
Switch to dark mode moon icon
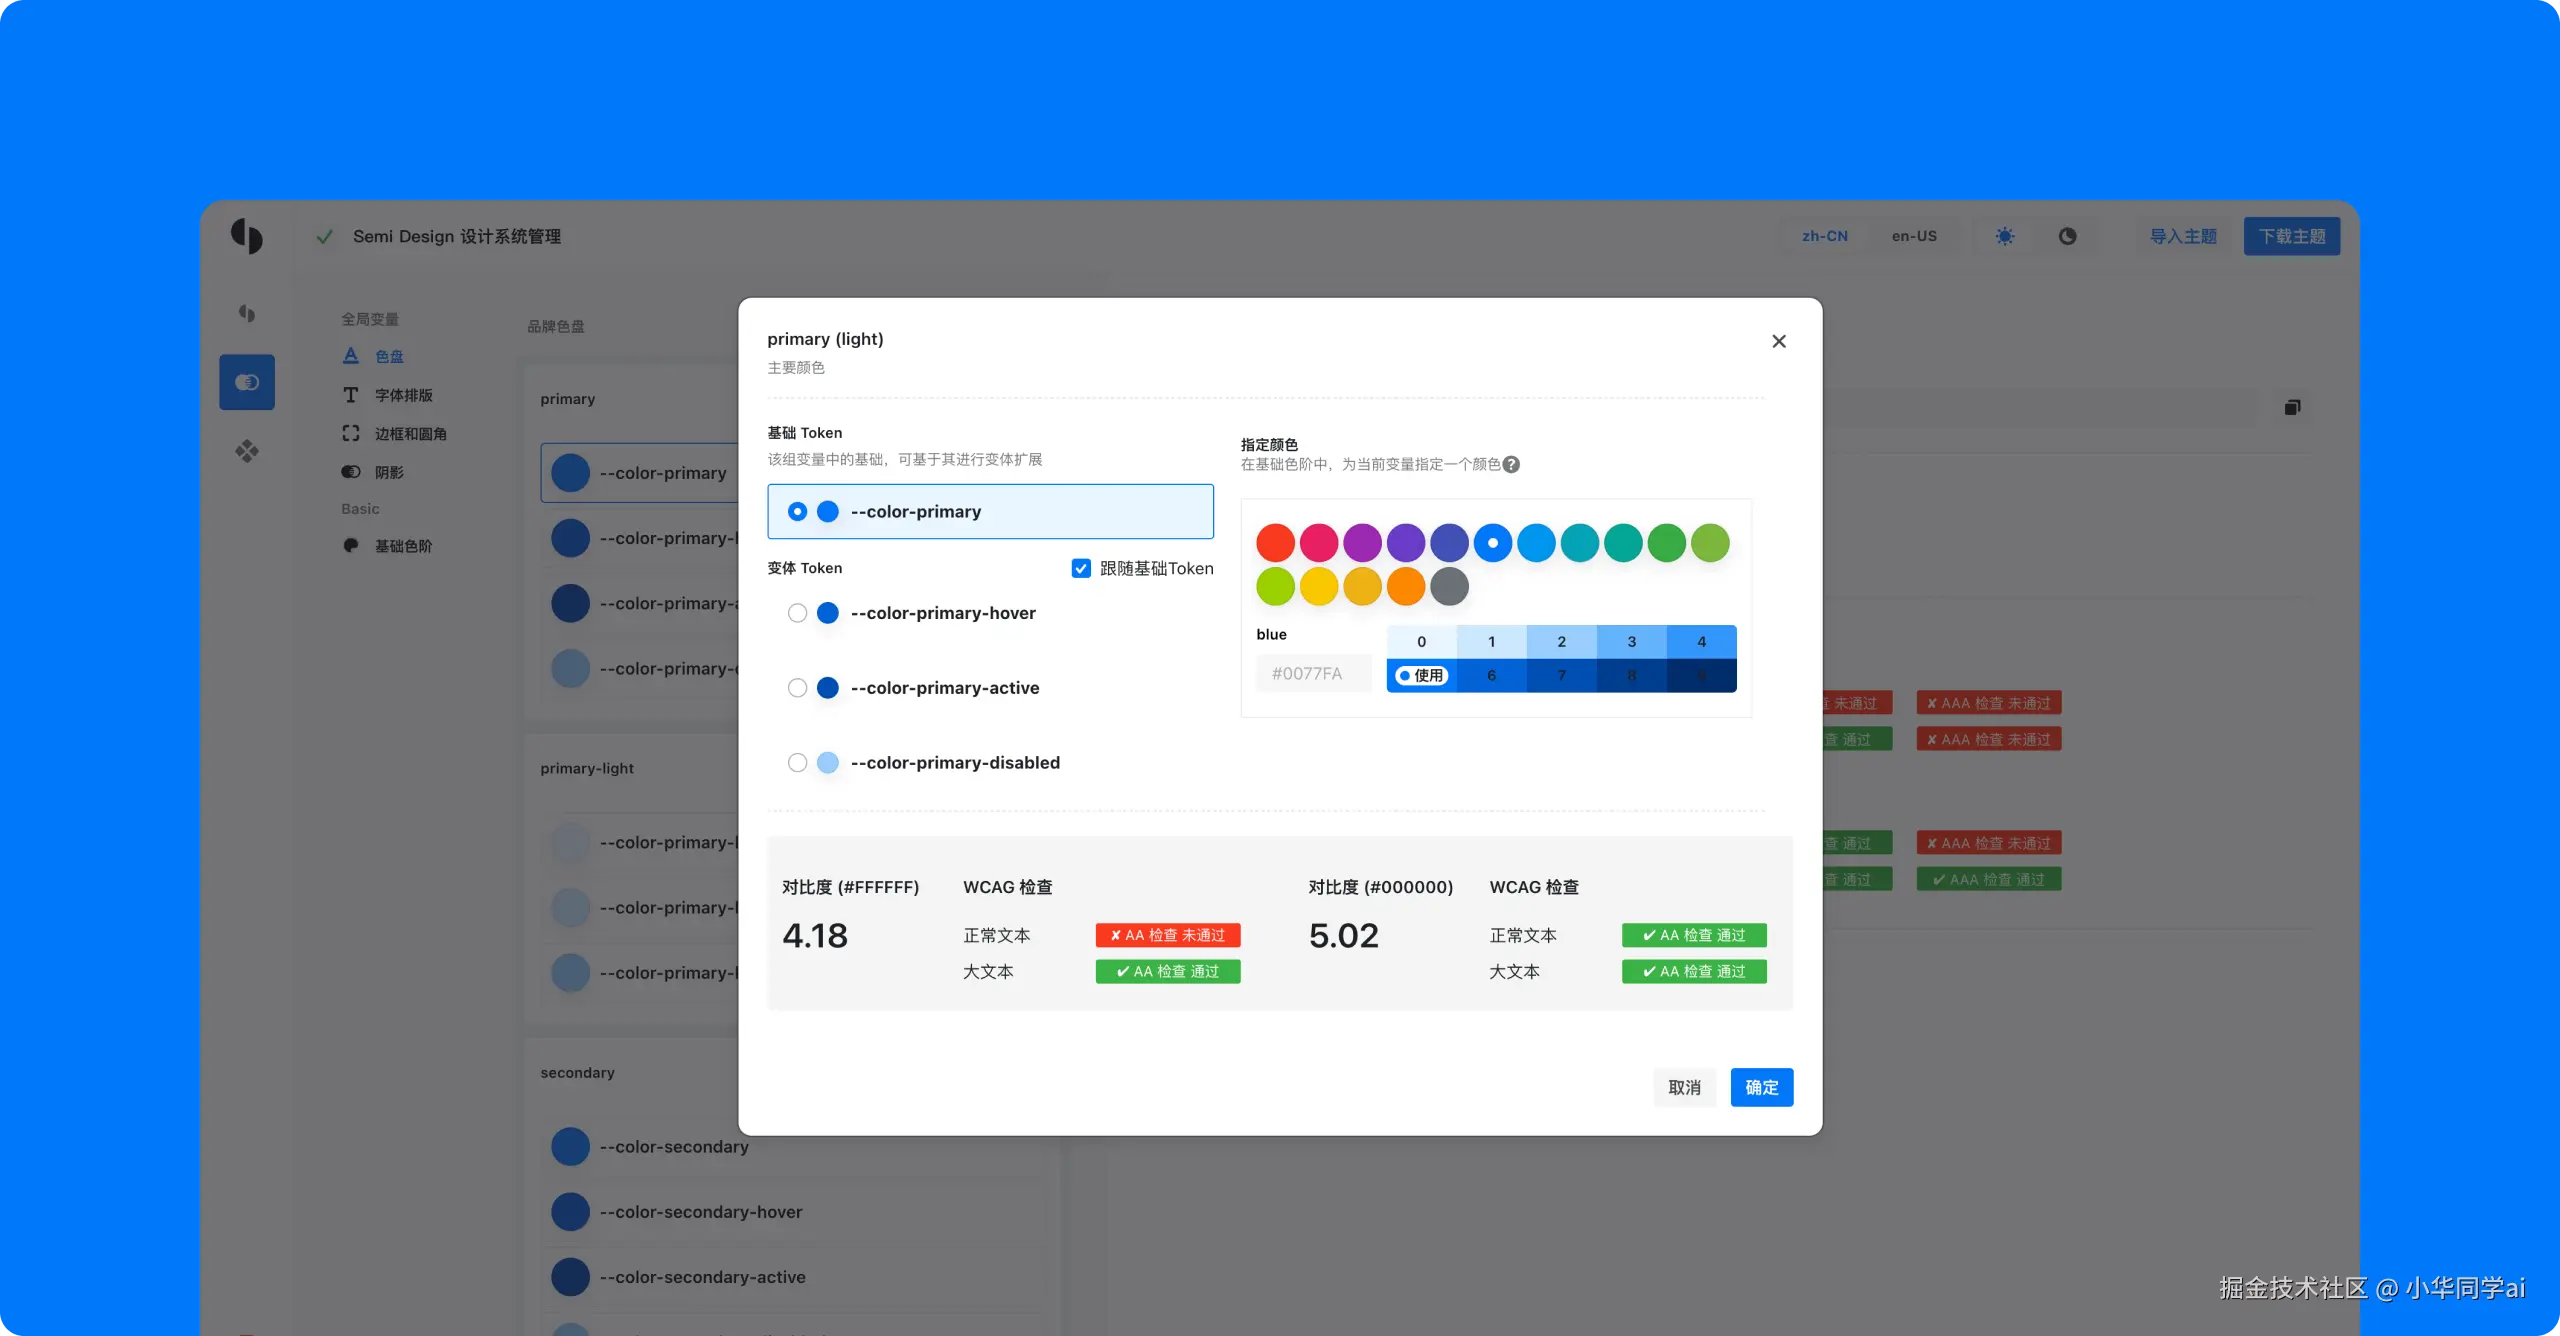[2067, 236]
